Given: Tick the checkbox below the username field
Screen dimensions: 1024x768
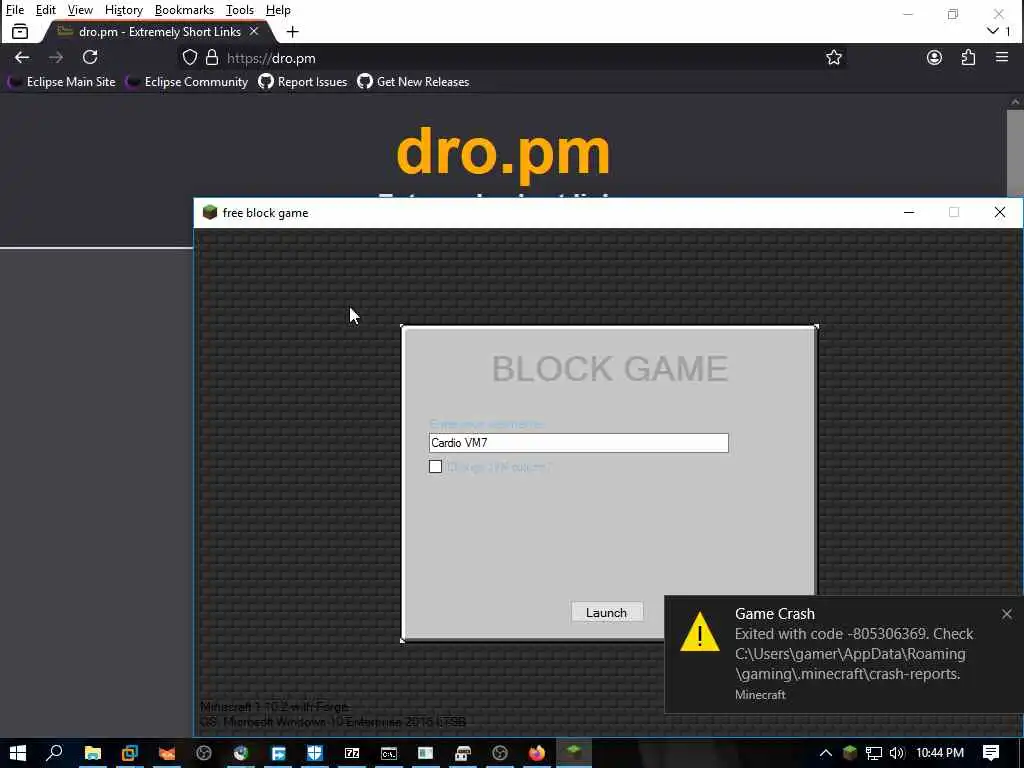Looking at the screenshot, I should click(436, 466).
